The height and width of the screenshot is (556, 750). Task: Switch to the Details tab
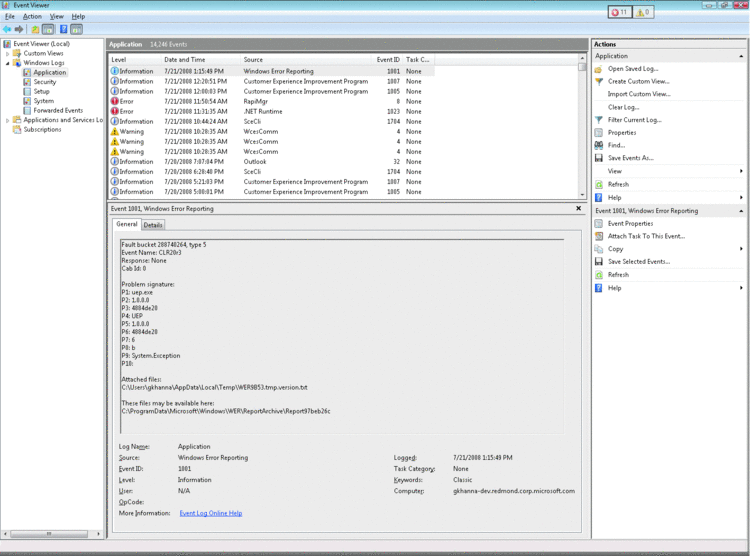tap(153, 225)
